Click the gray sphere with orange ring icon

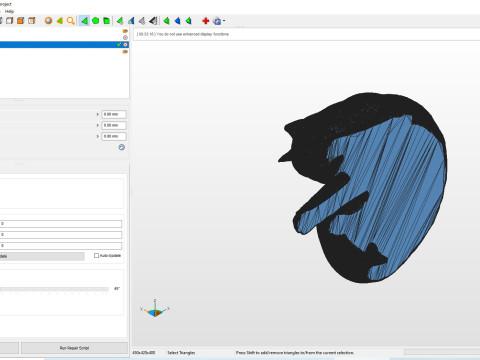pyautogui.click(x=49, y=21)
